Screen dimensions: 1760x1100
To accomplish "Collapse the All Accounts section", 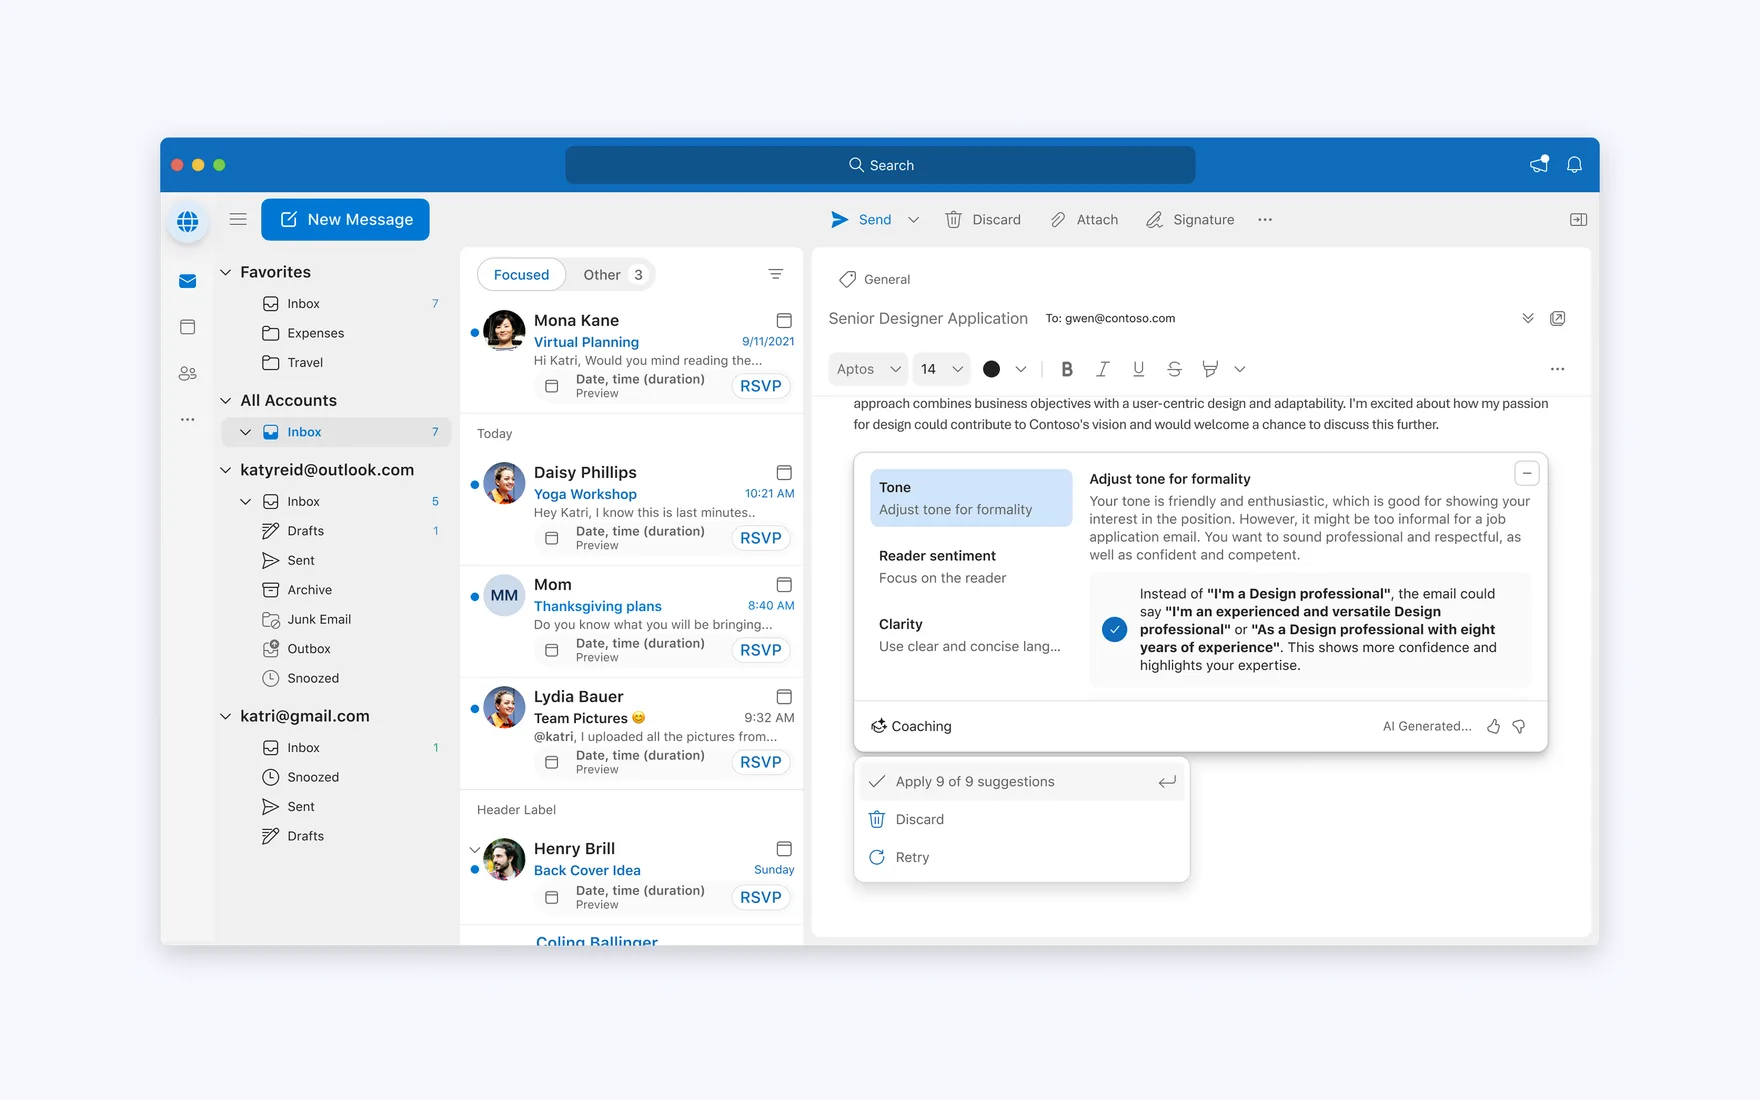I will coord(225,400).
